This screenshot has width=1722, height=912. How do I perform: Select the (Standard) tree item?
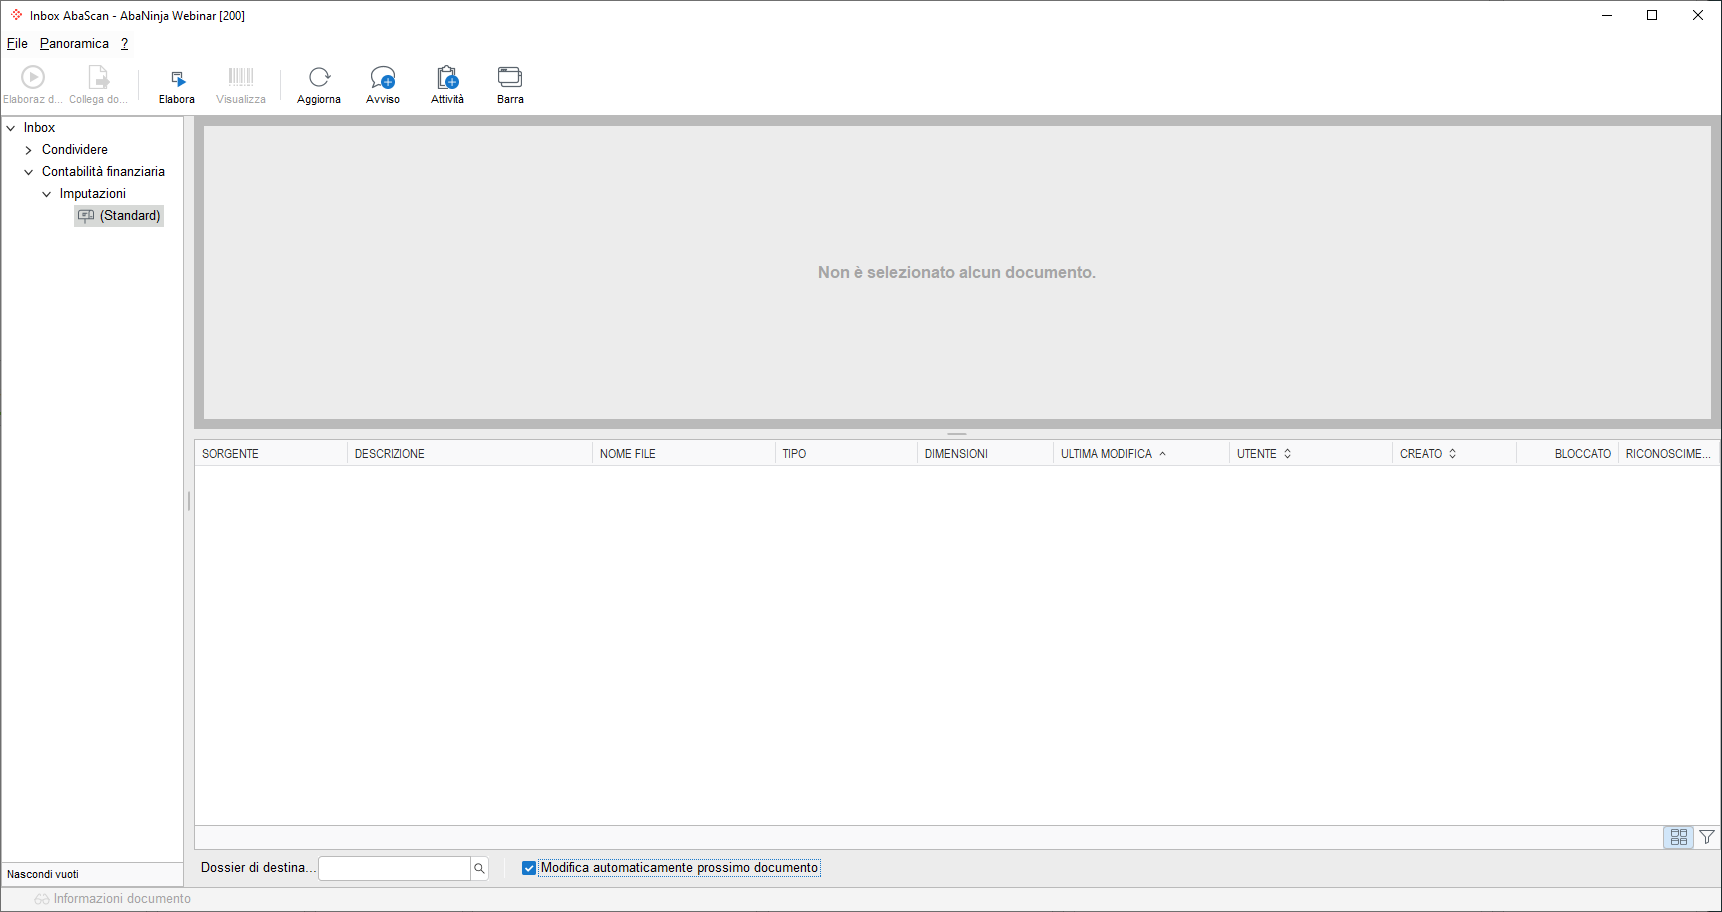click(119, 216)
